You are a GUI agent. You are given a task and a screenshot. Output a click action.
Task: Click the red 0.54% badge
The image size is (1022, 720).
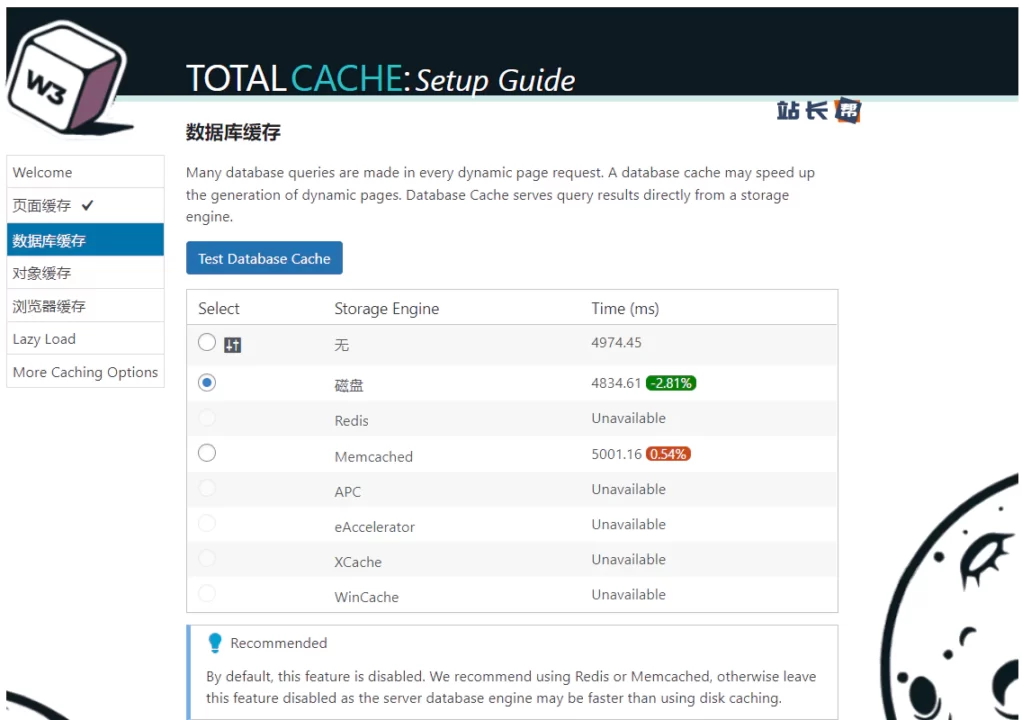click(668, 454)
